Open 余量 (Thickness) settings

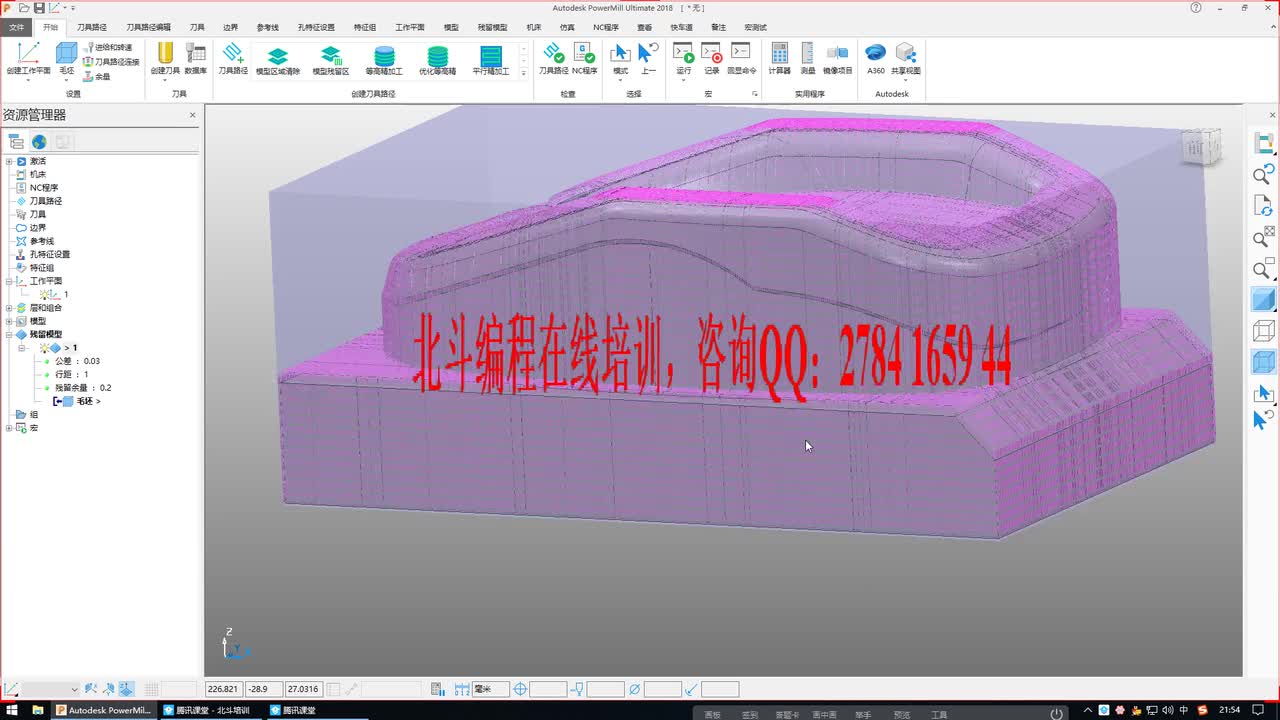coord(97,76)
